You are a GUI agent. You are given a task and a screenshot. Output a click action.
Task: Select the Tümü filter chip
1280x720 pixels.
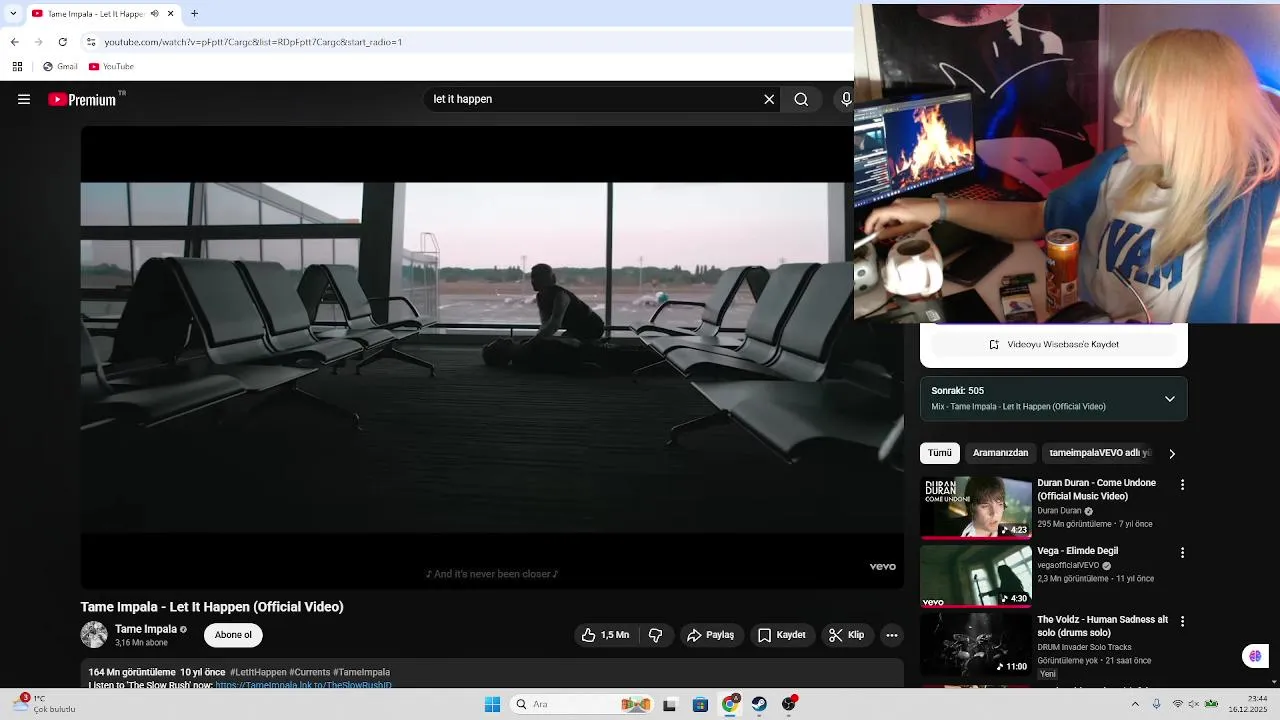click(940, 453)
